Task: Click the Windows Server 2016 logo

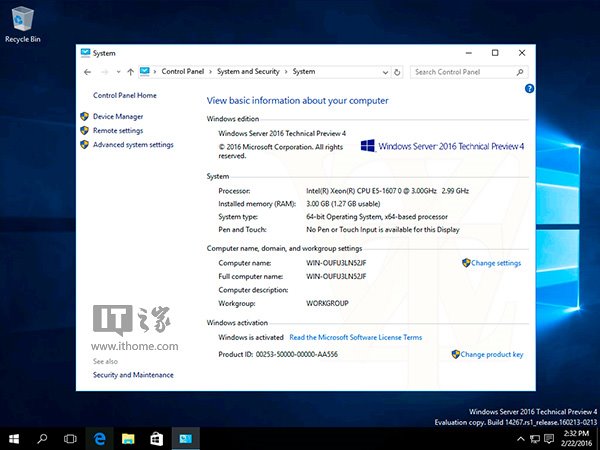Action: click(442, 146)
